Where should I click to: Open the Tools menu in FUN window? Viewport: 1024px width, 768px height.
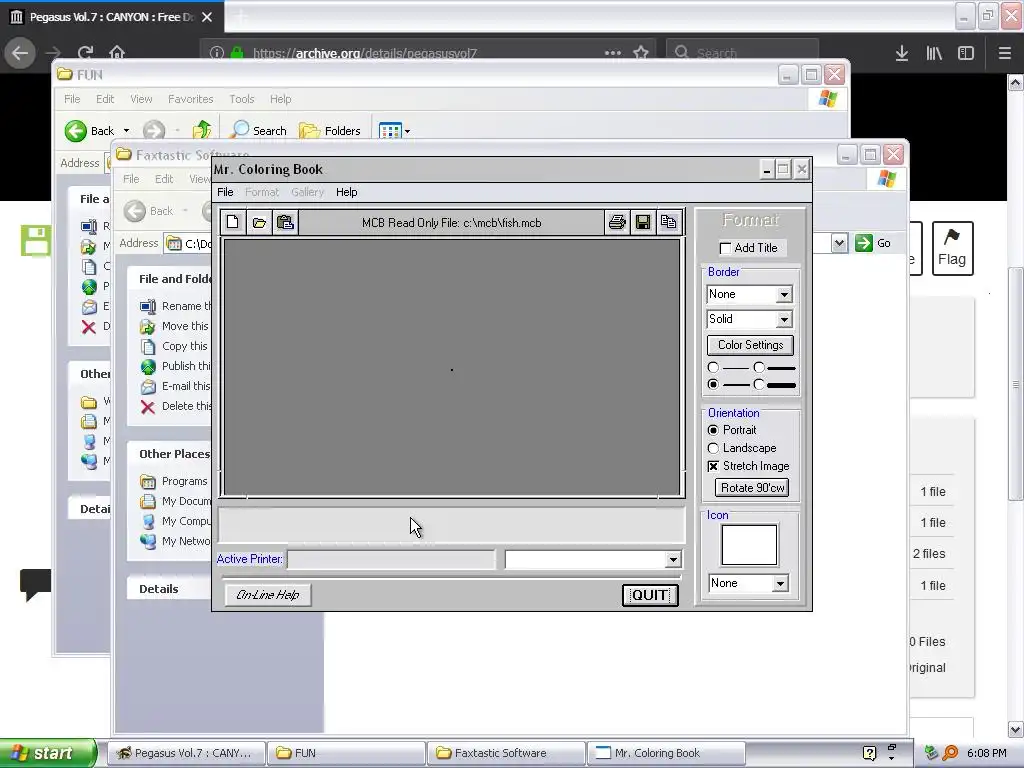(x=242, y=99)
